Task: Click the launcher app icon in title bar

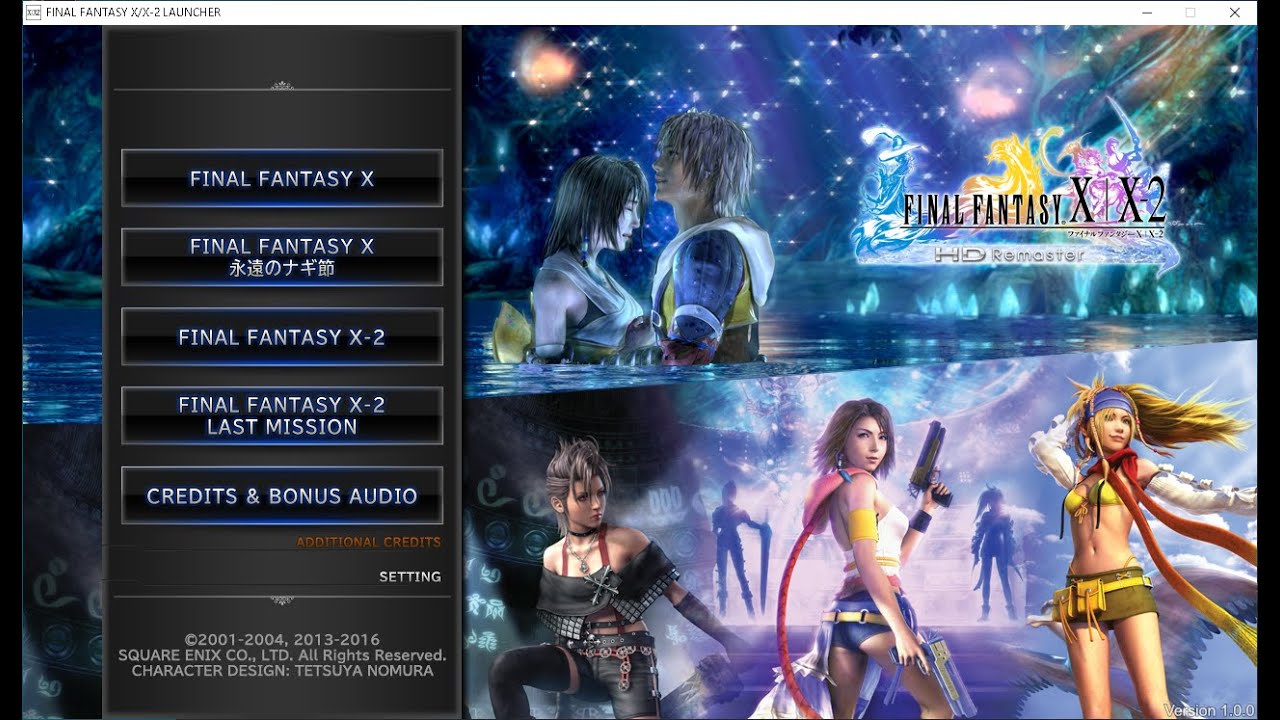Action: (x=32, y=12)
